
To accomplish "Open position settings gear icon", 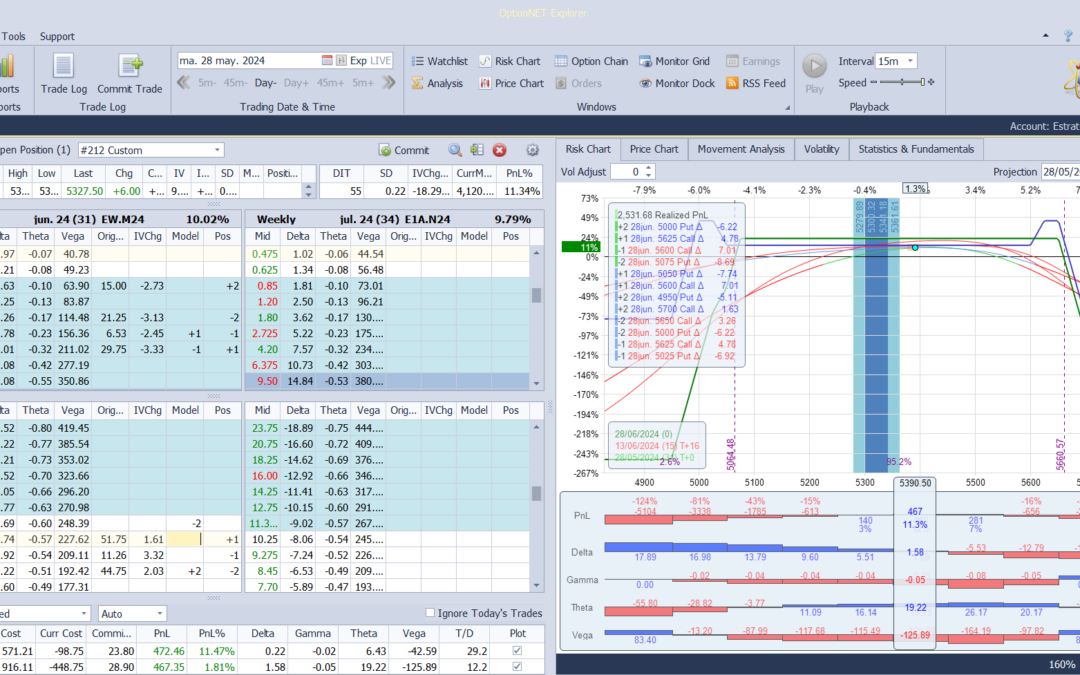I will (532, 150).
